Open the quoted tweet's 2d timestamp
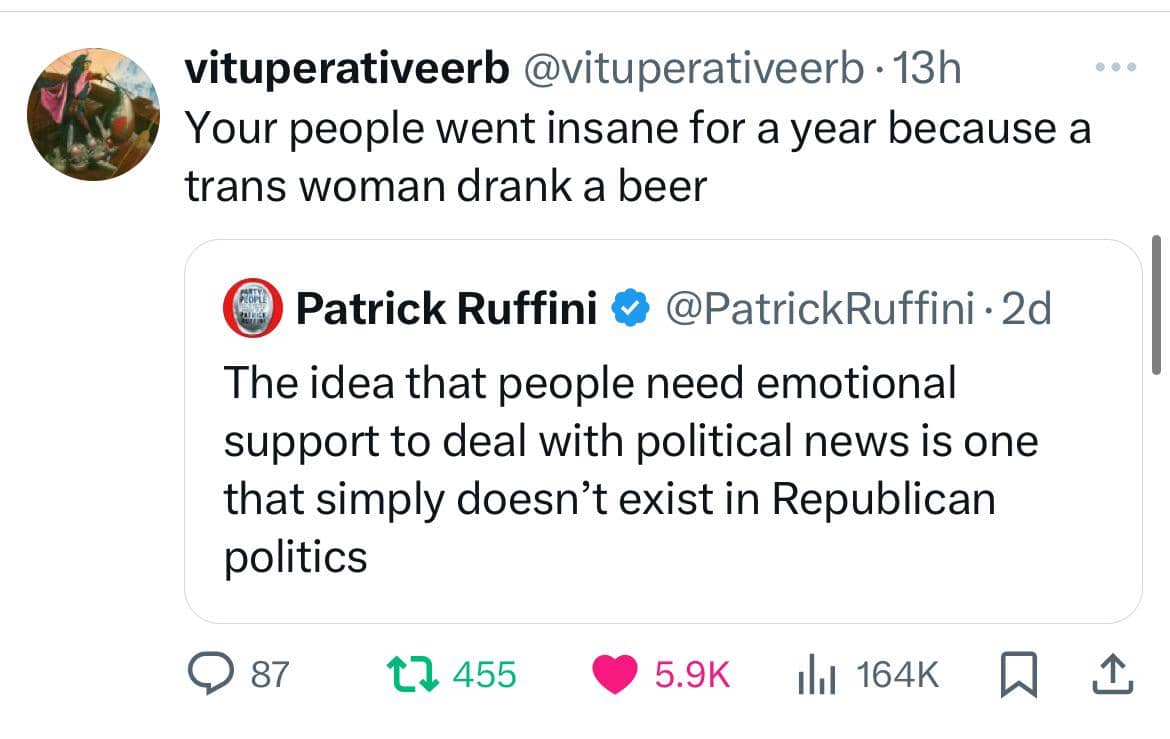The height and width of the screenshot is (739, 1170). [x=1026, y=309]
